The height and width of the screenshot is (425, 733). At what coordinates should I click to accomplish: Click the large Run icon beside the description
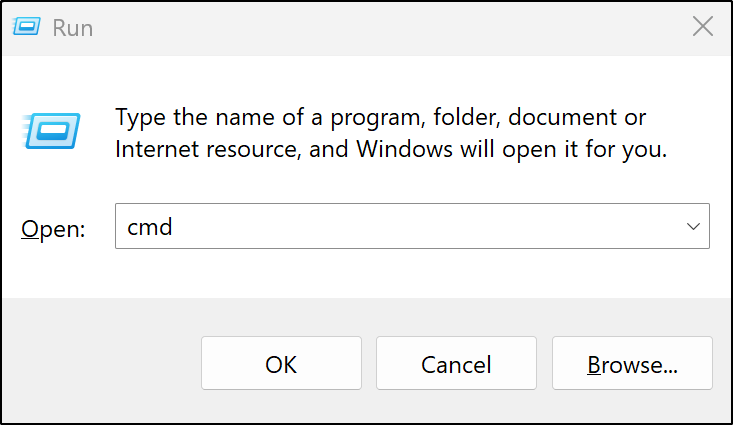pyautogui.click(x=51, y=131)
